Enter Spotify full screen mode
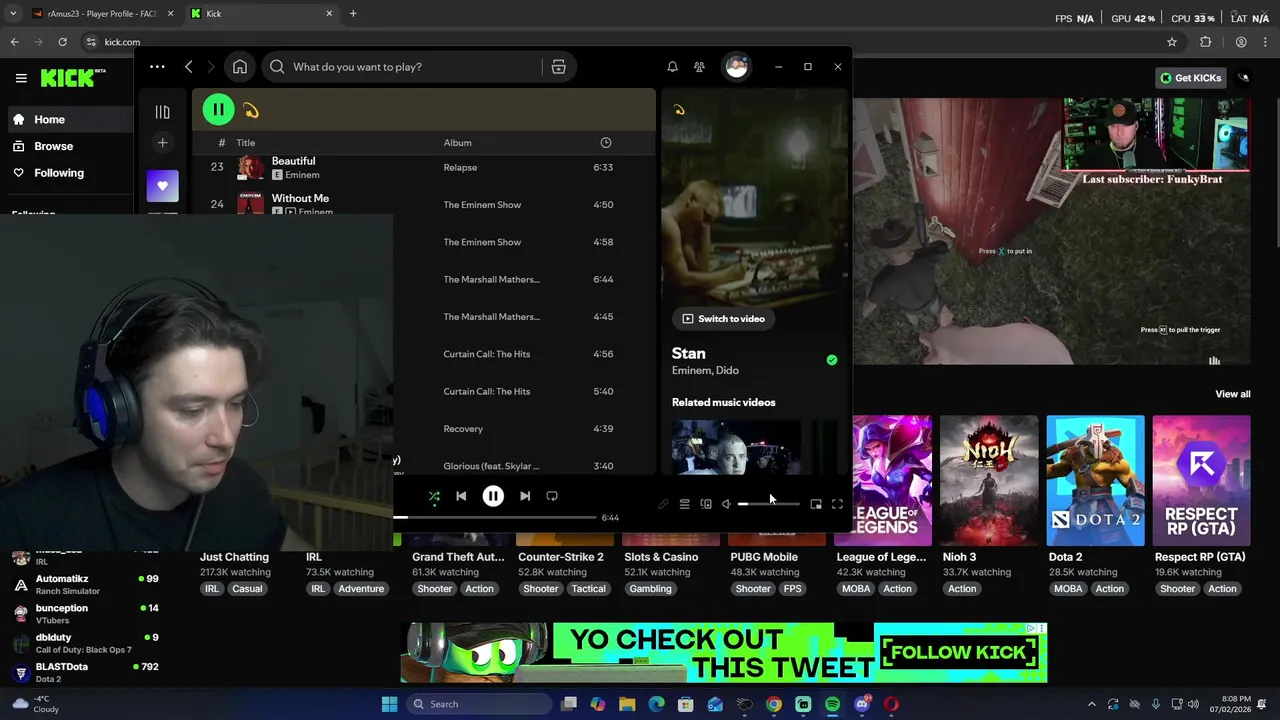1280x720 pixels. tap(838, 504)
